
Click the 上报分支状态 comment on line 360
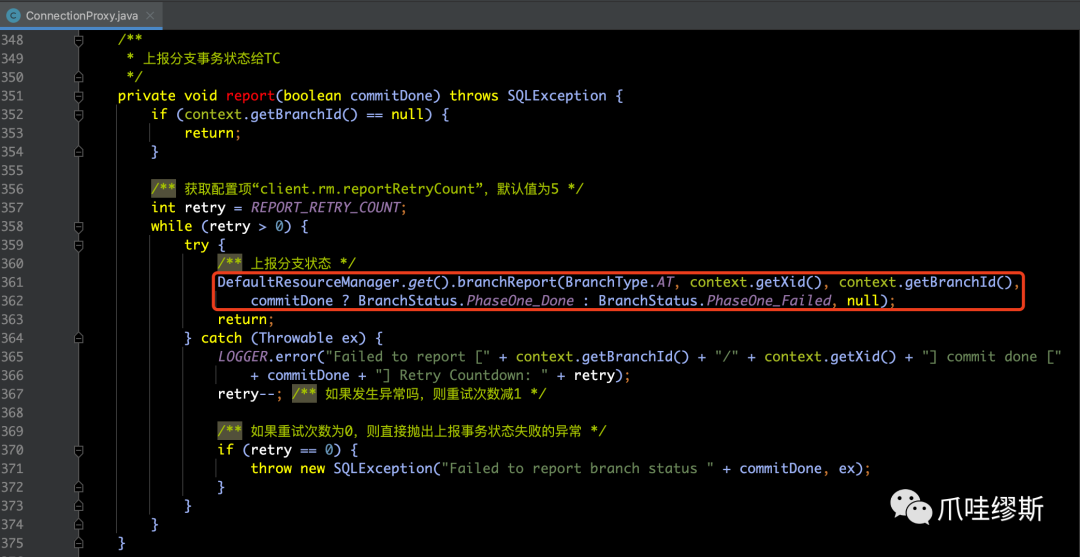[287, 263]
